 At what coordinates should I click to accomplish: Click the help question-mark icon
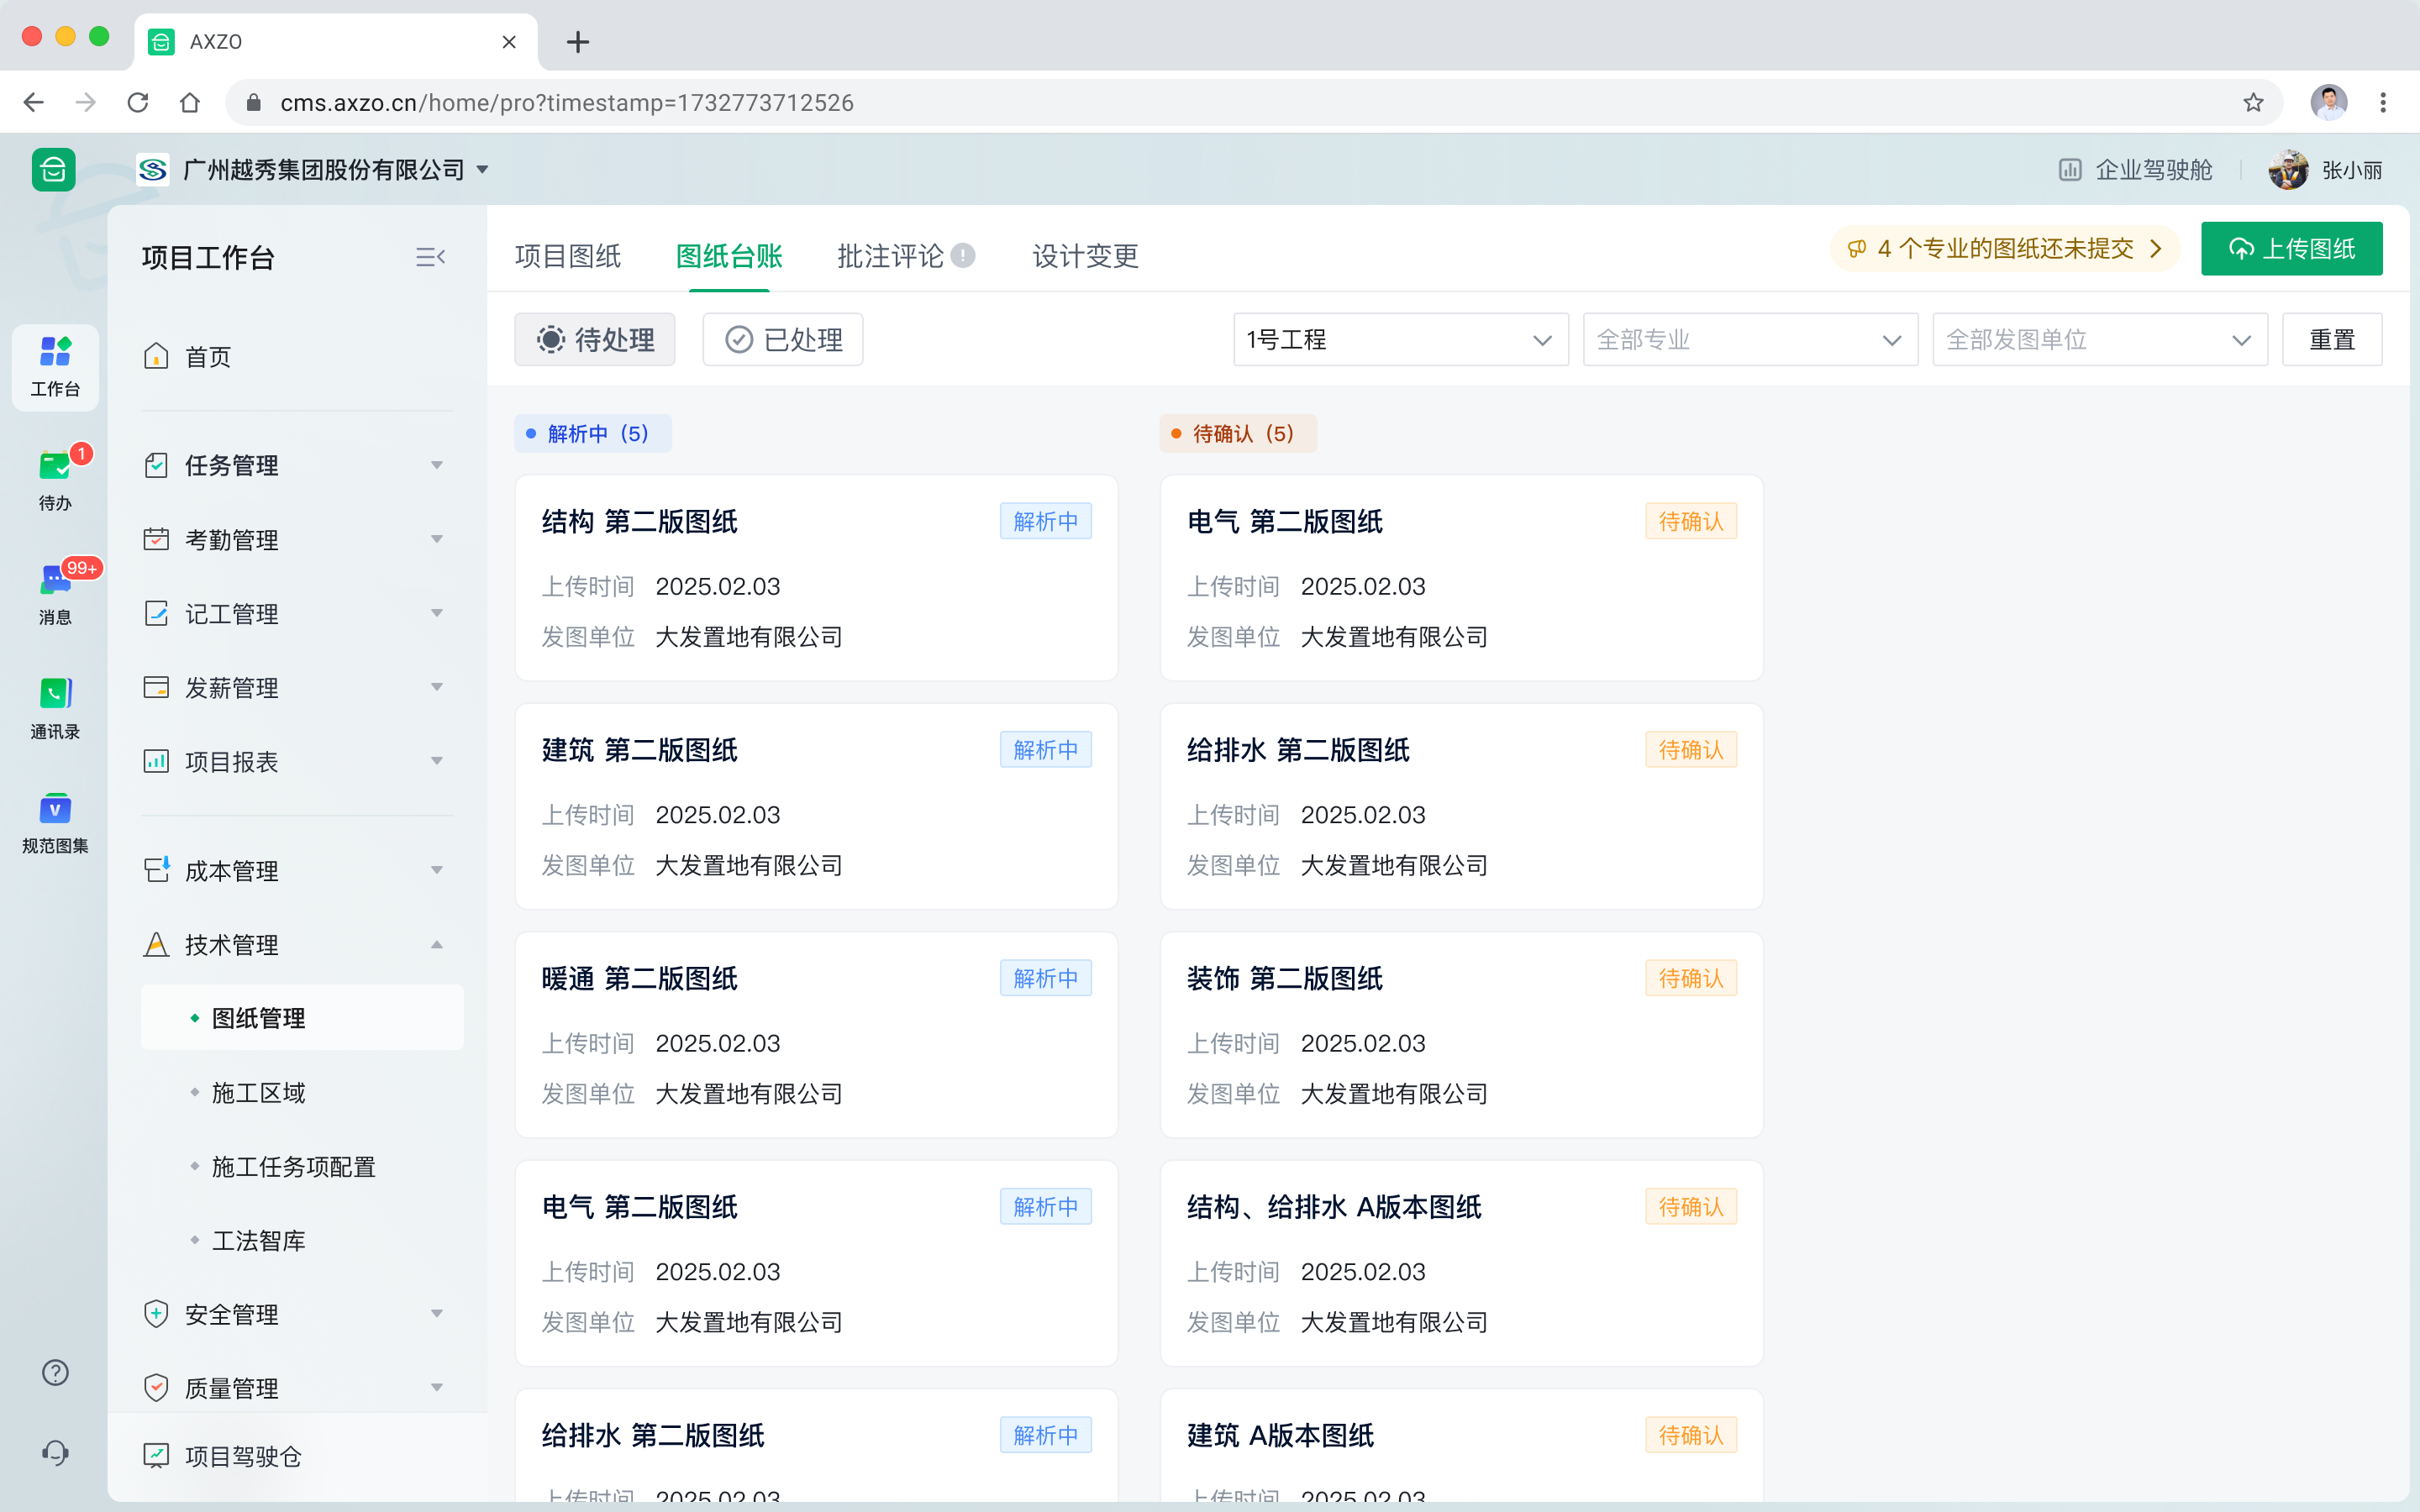pyautogui.click(x=54, y=1372)
